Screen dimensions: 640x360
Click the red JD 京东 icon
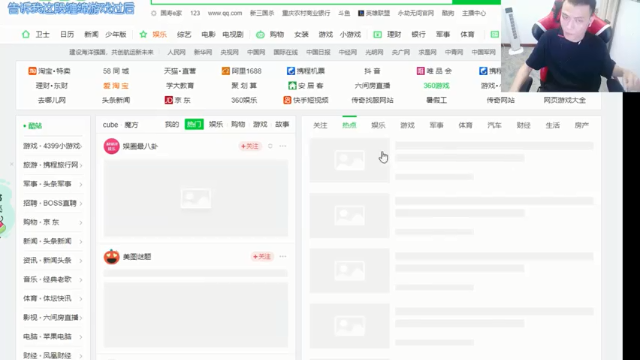click(x=169, y=100)
